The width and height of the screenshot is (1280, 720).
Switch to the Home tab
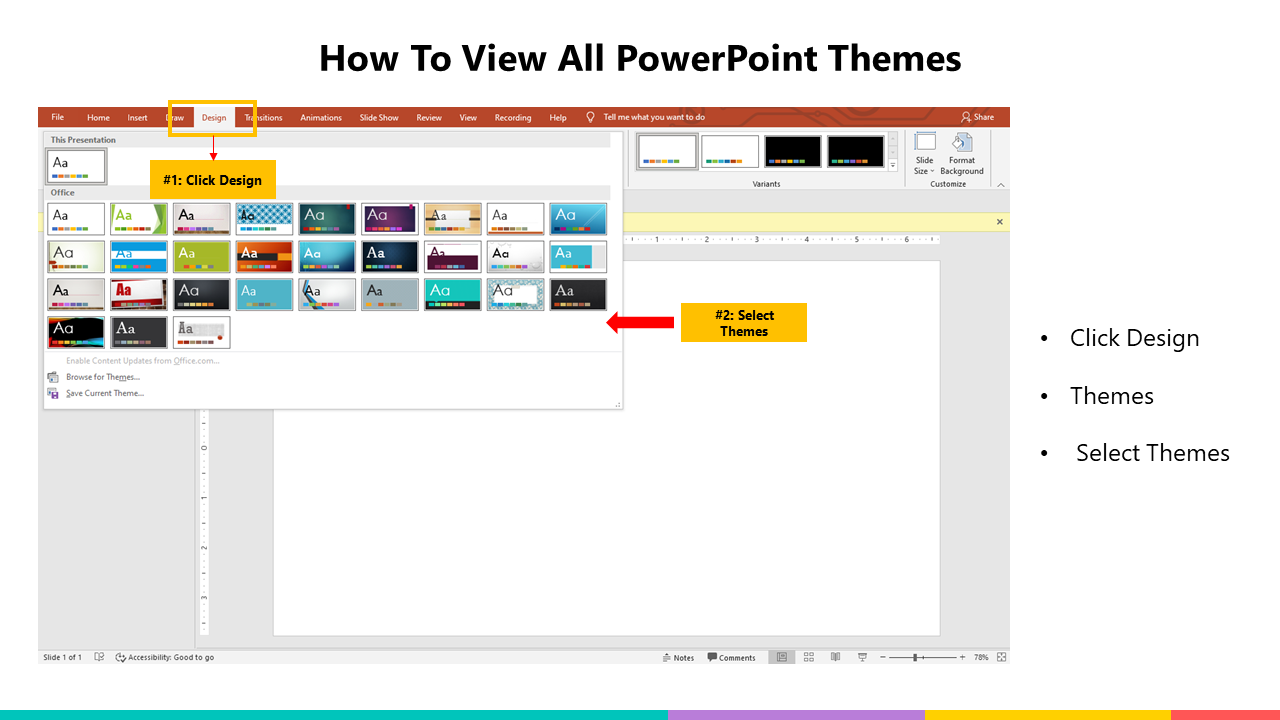click(x=98, y=117)
